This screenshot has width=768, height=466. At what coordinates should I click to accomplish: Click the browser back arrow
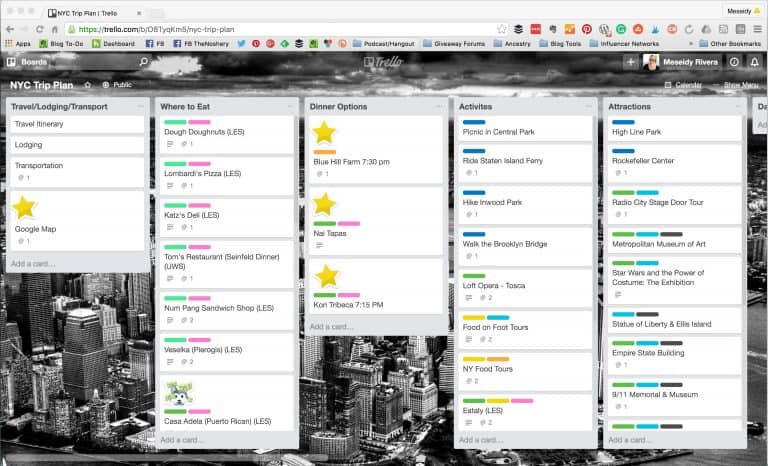tap(10, 29)
